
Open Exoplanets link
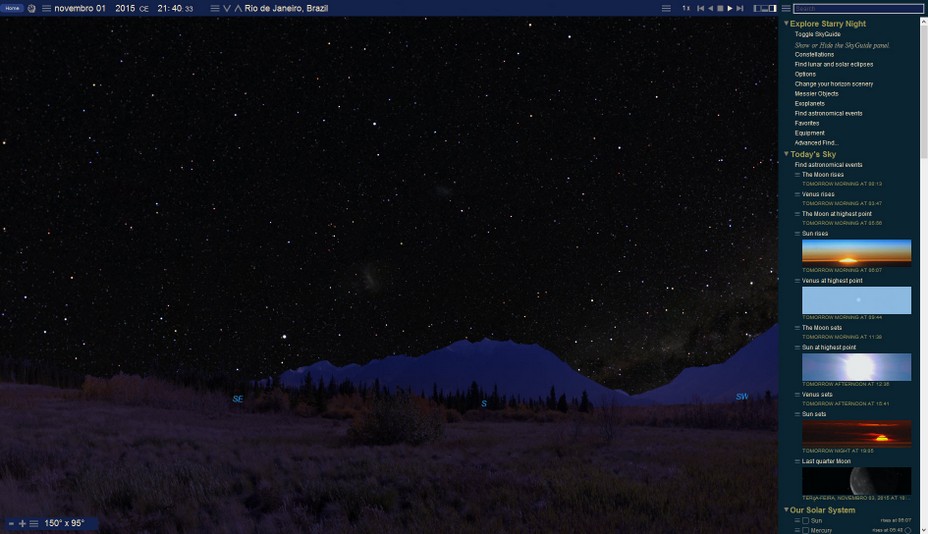[809, 104]
